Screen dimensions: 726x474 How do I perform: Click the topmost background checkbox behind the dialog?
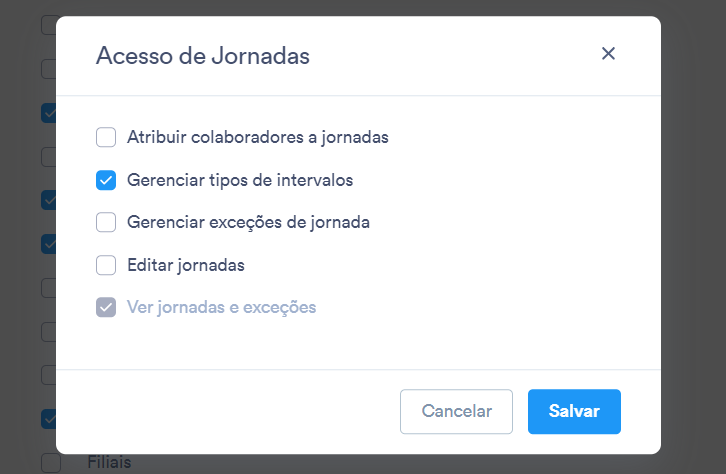49,25
